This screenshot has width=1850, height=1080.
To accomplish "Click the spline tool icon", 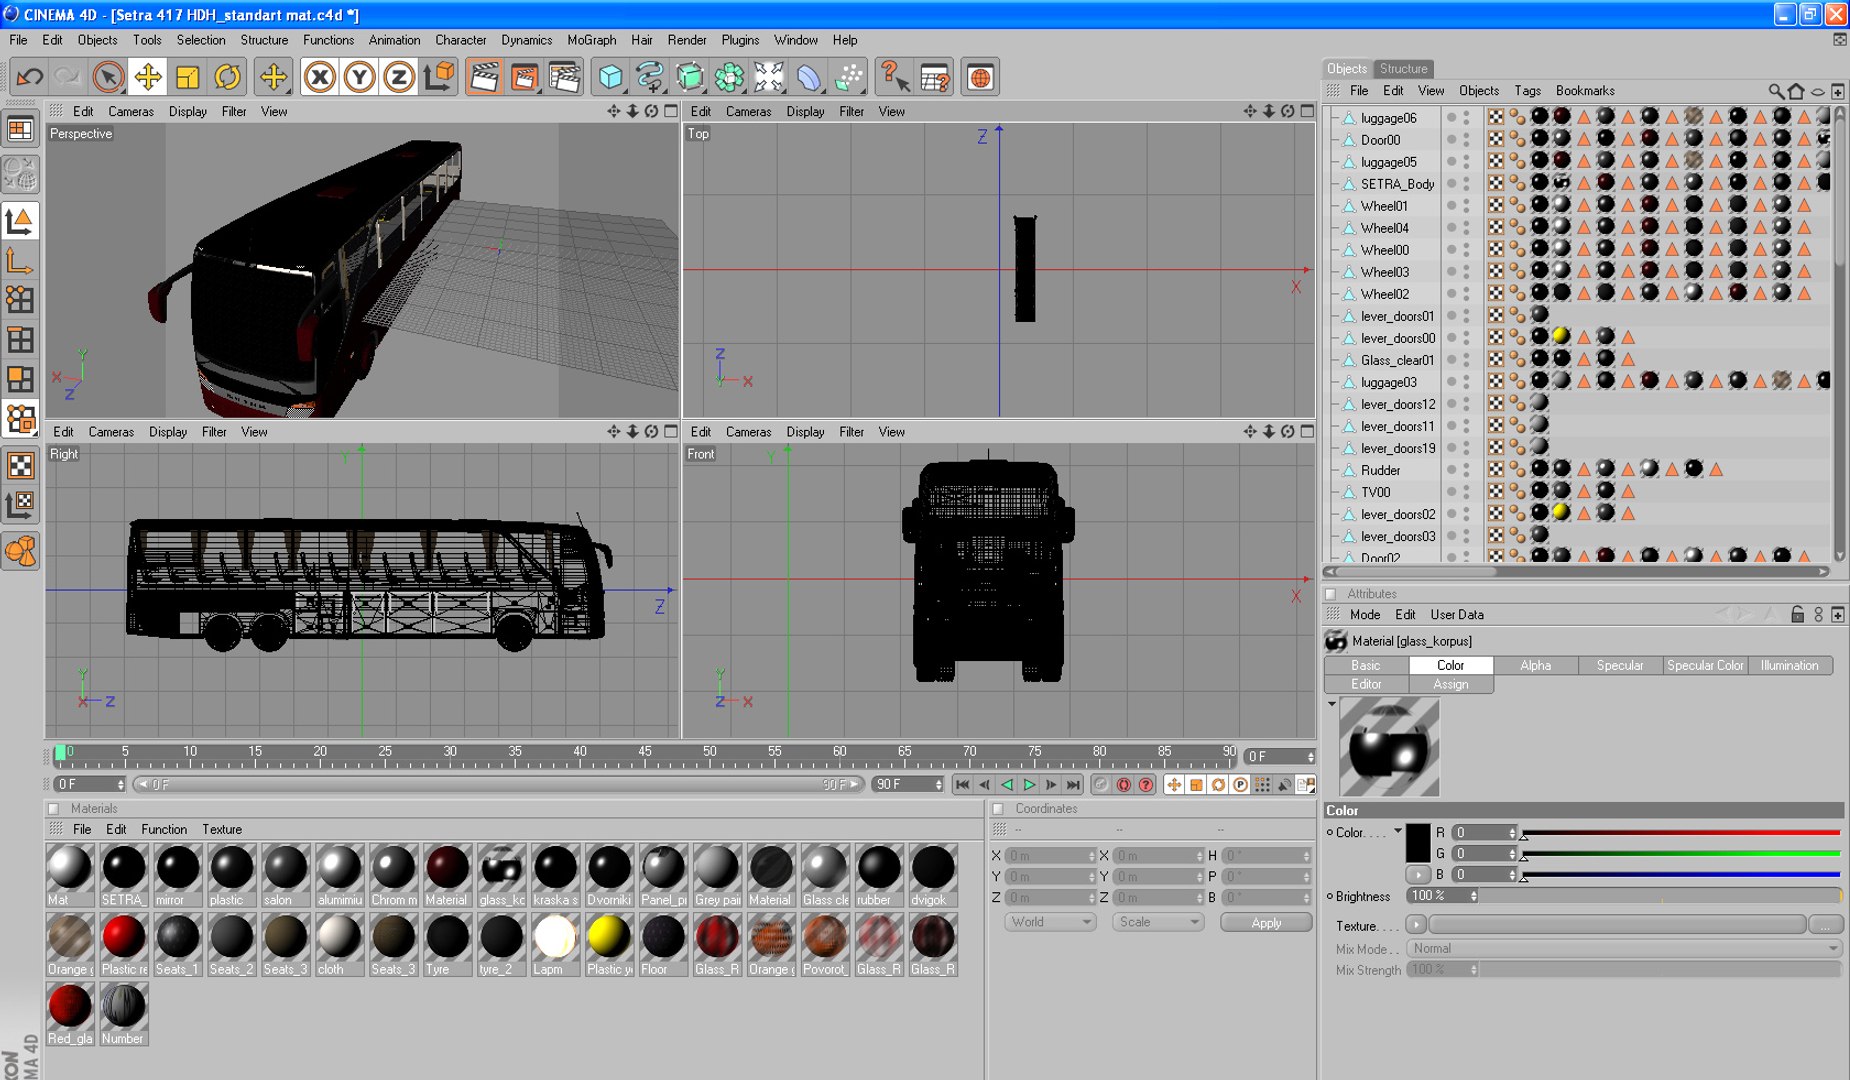I will click(x=650, y=77).
